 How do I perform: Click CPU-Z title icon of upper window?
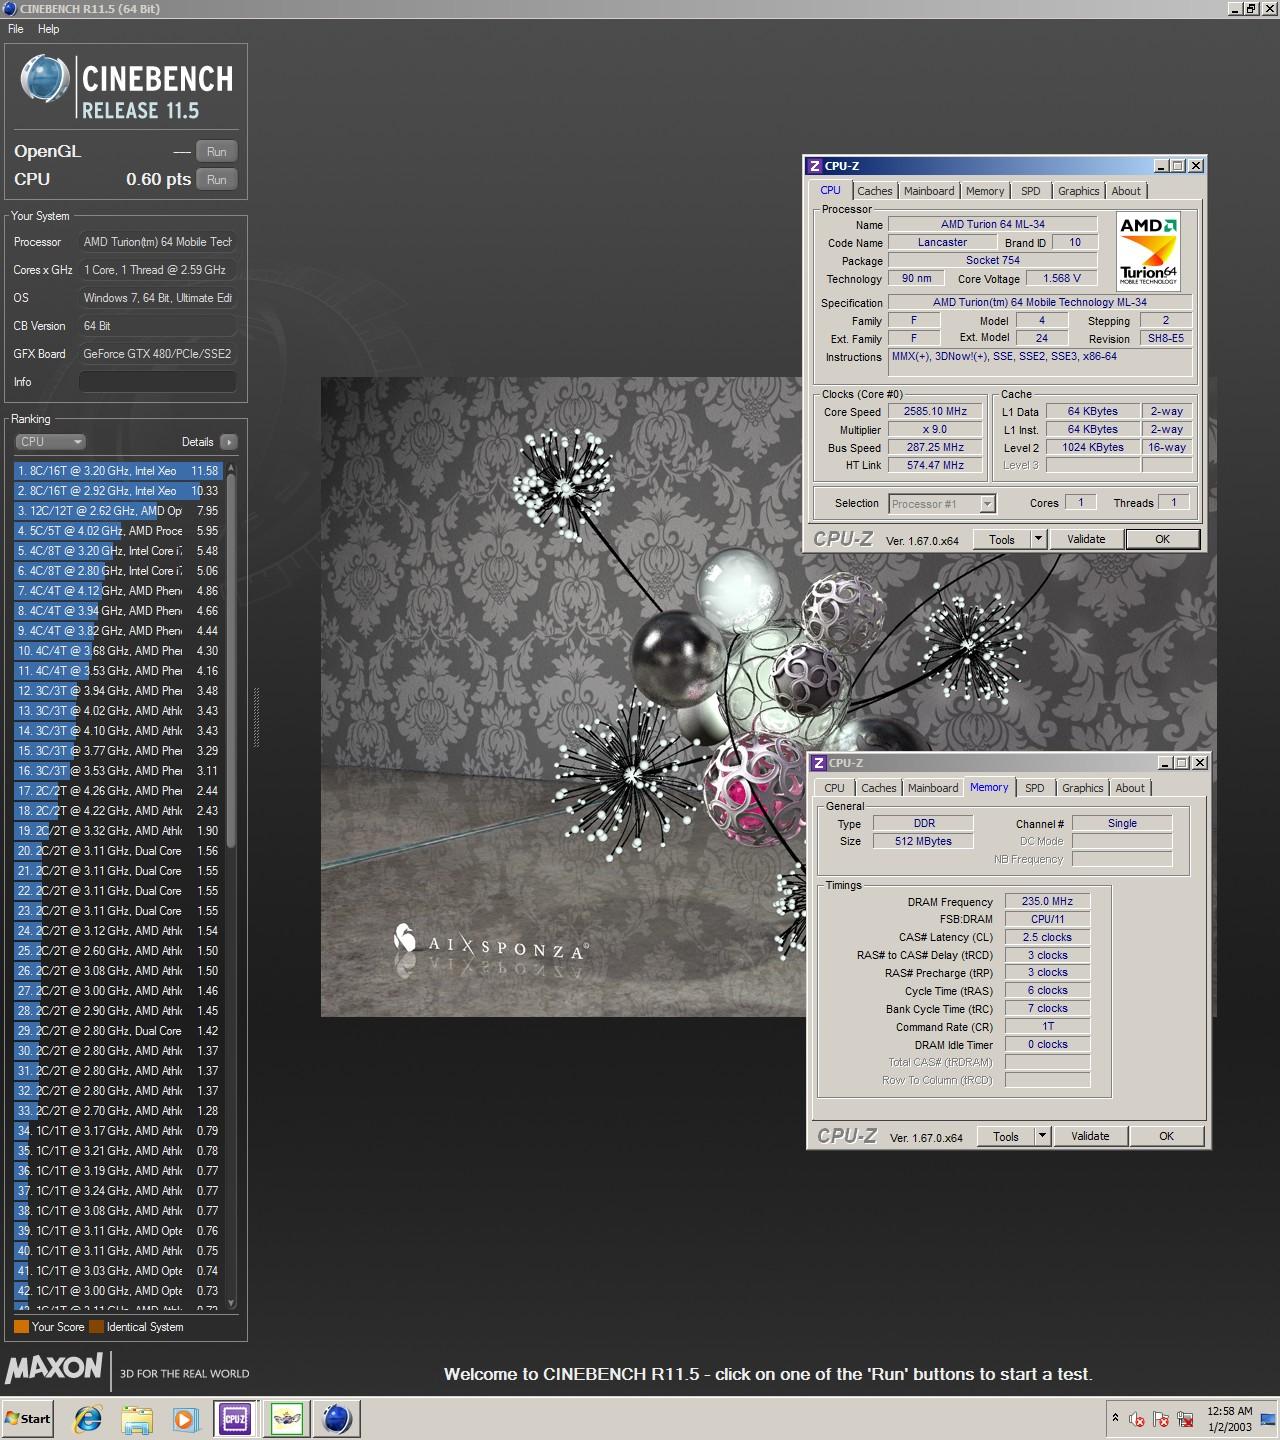[x=815, y=166]
